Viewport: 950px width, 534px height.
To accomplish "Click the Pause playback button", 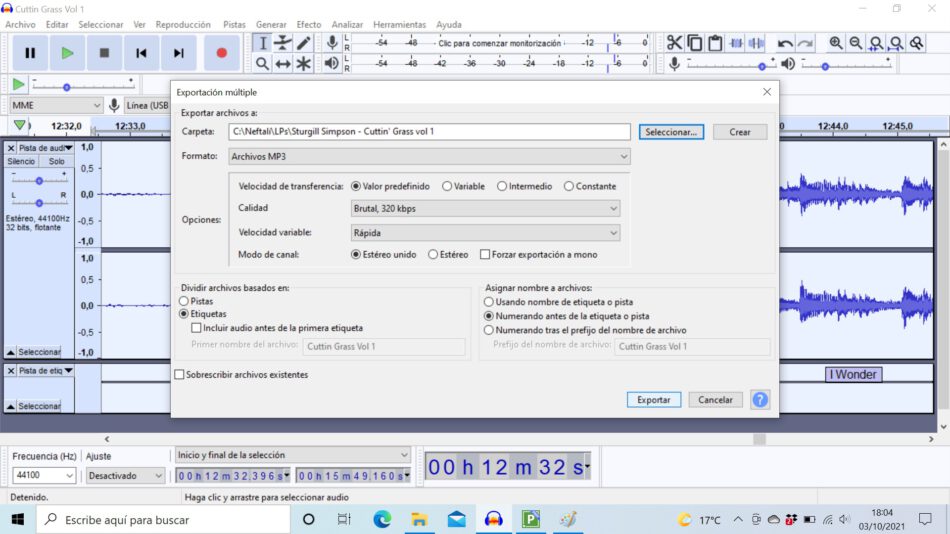I will click(x=30, y=53).
